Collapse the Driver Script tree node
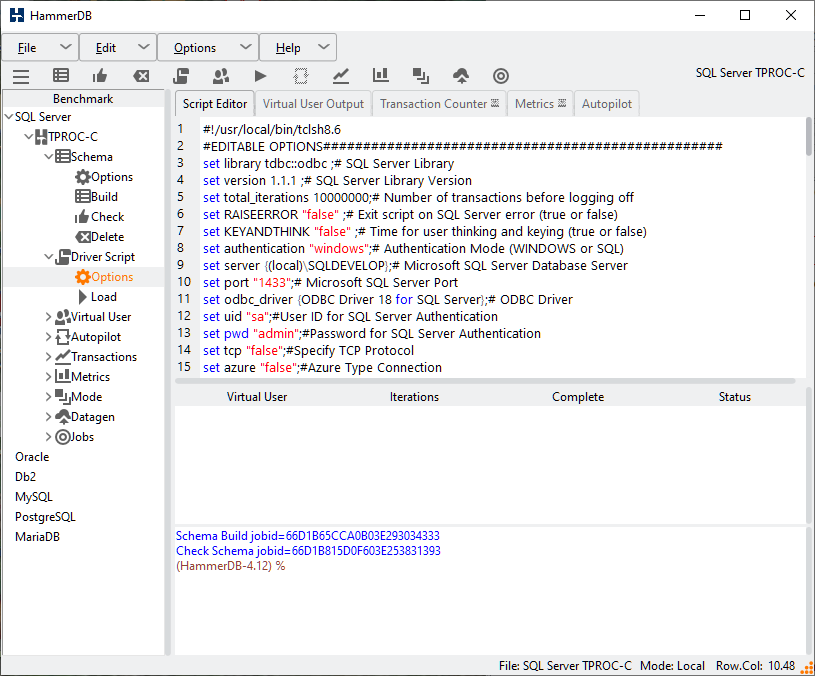The image size is (815, 676). (48, 257)
